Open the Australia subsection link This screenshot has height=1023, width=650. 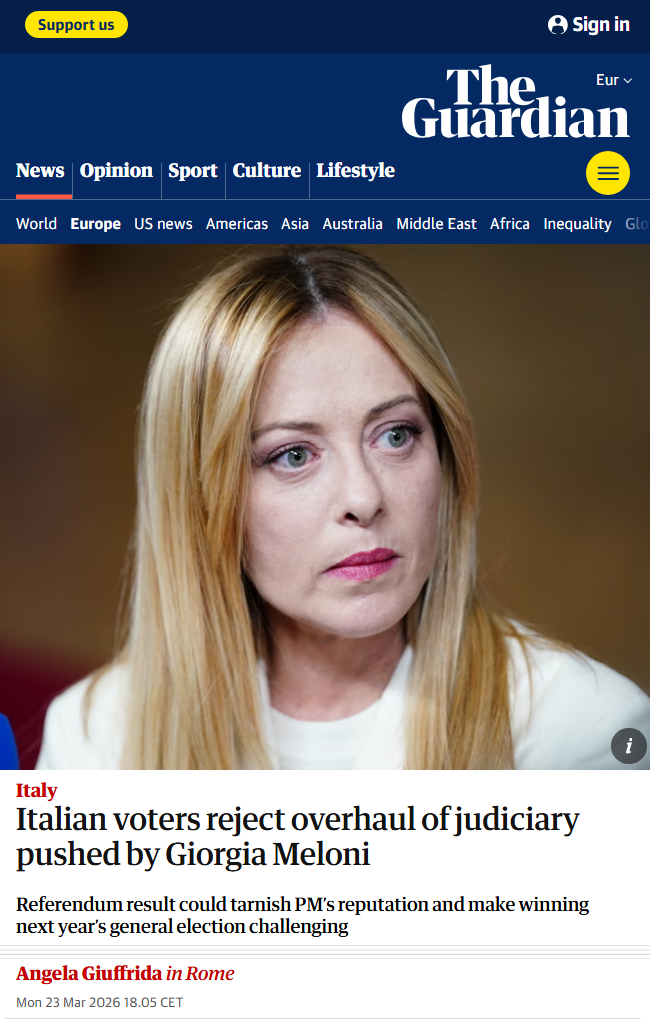pos(352,224)
